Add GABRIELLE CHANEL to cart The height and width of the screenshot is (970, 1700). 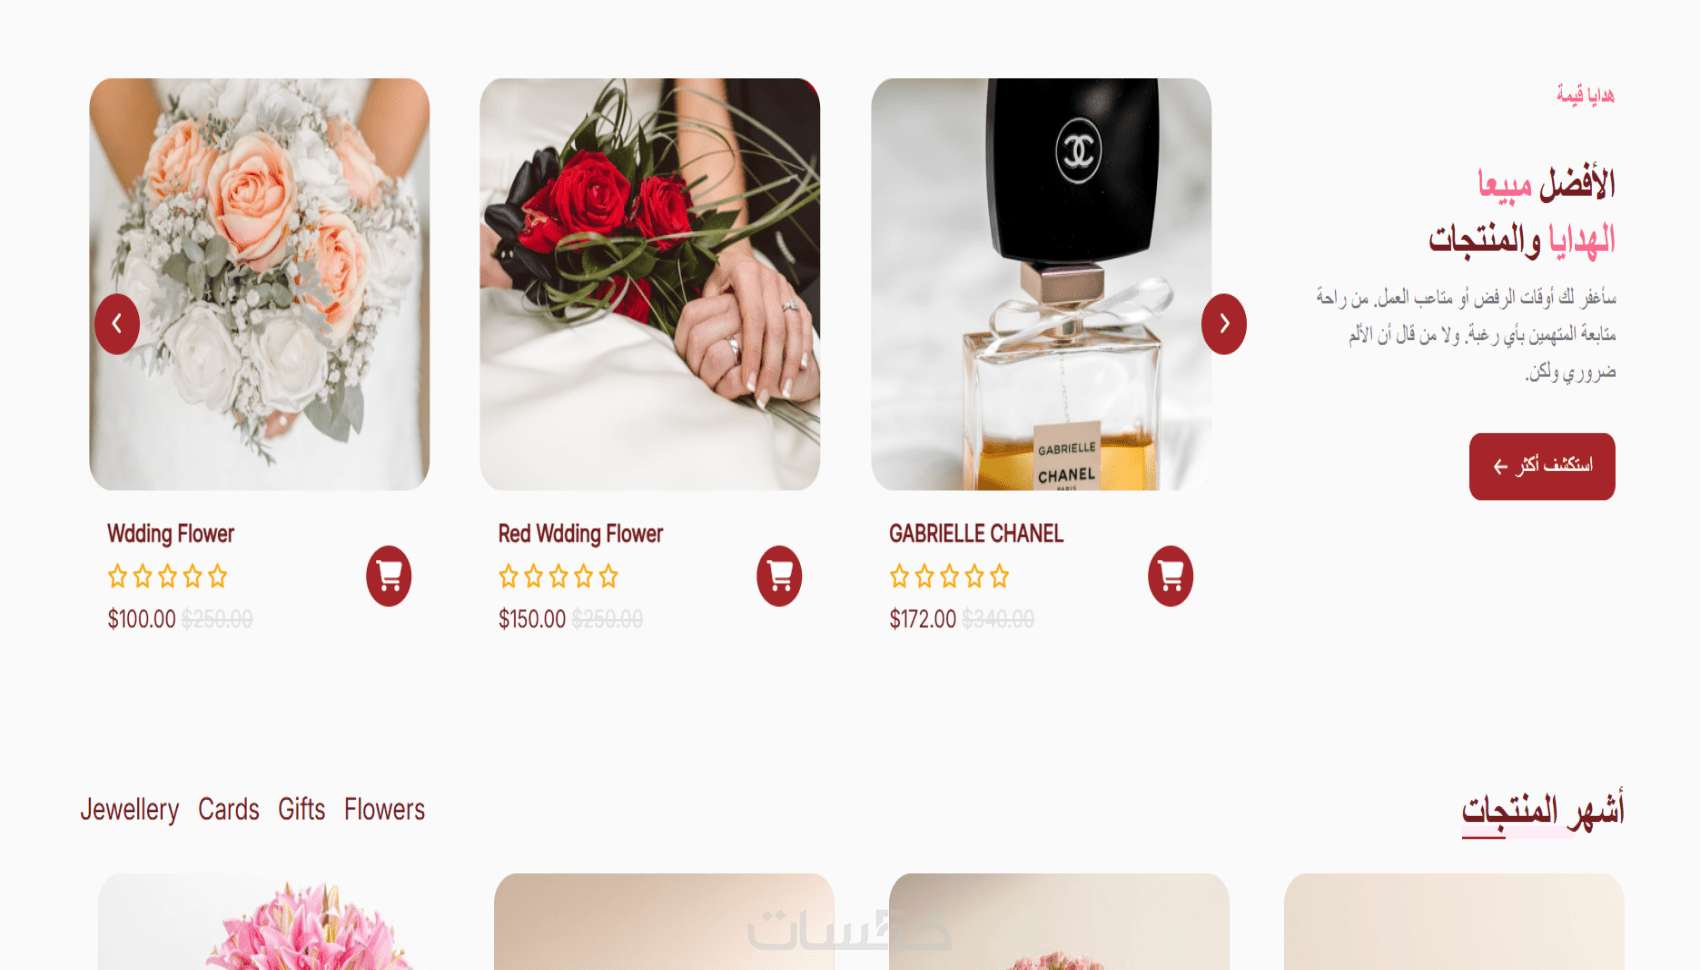(x=1170, y=576)
